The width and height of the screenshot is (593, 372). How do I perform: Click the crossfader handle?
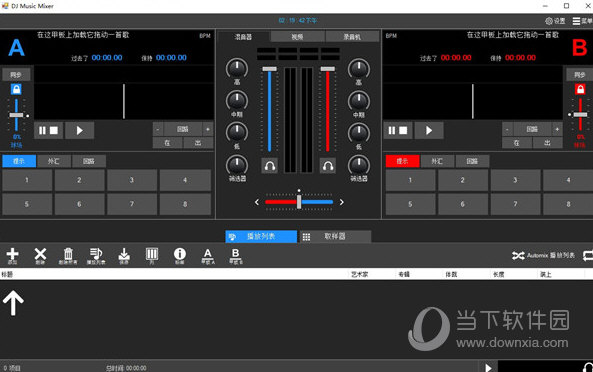click(299, 202)
